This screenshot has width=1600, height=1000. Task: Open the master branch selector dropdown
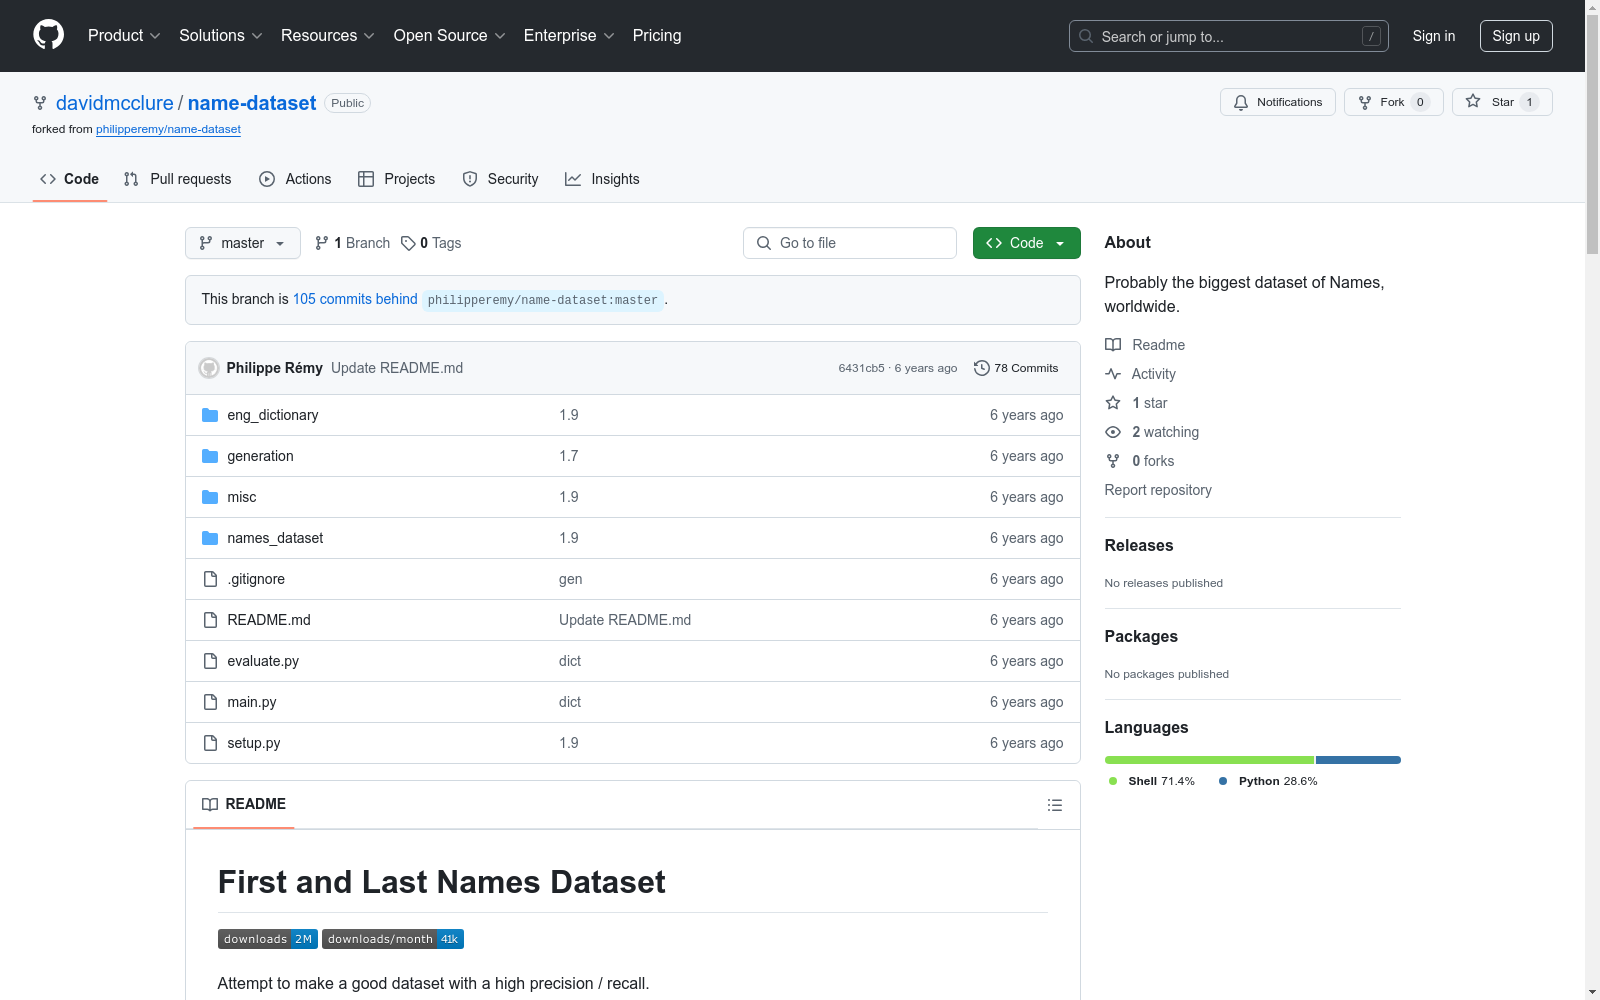pos(243,243)
